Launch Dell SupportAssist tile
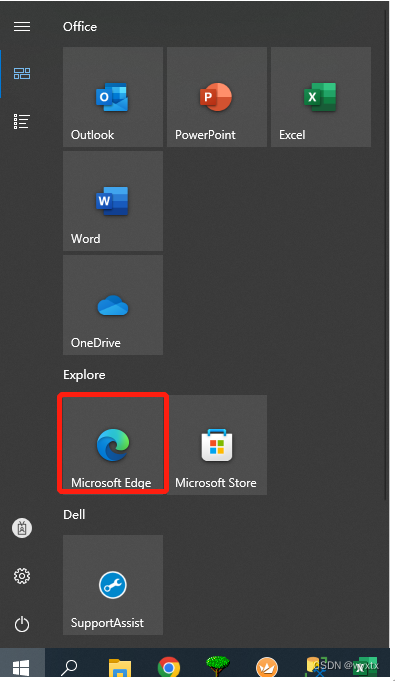The image size is (395, 681). tap(113, 585)
